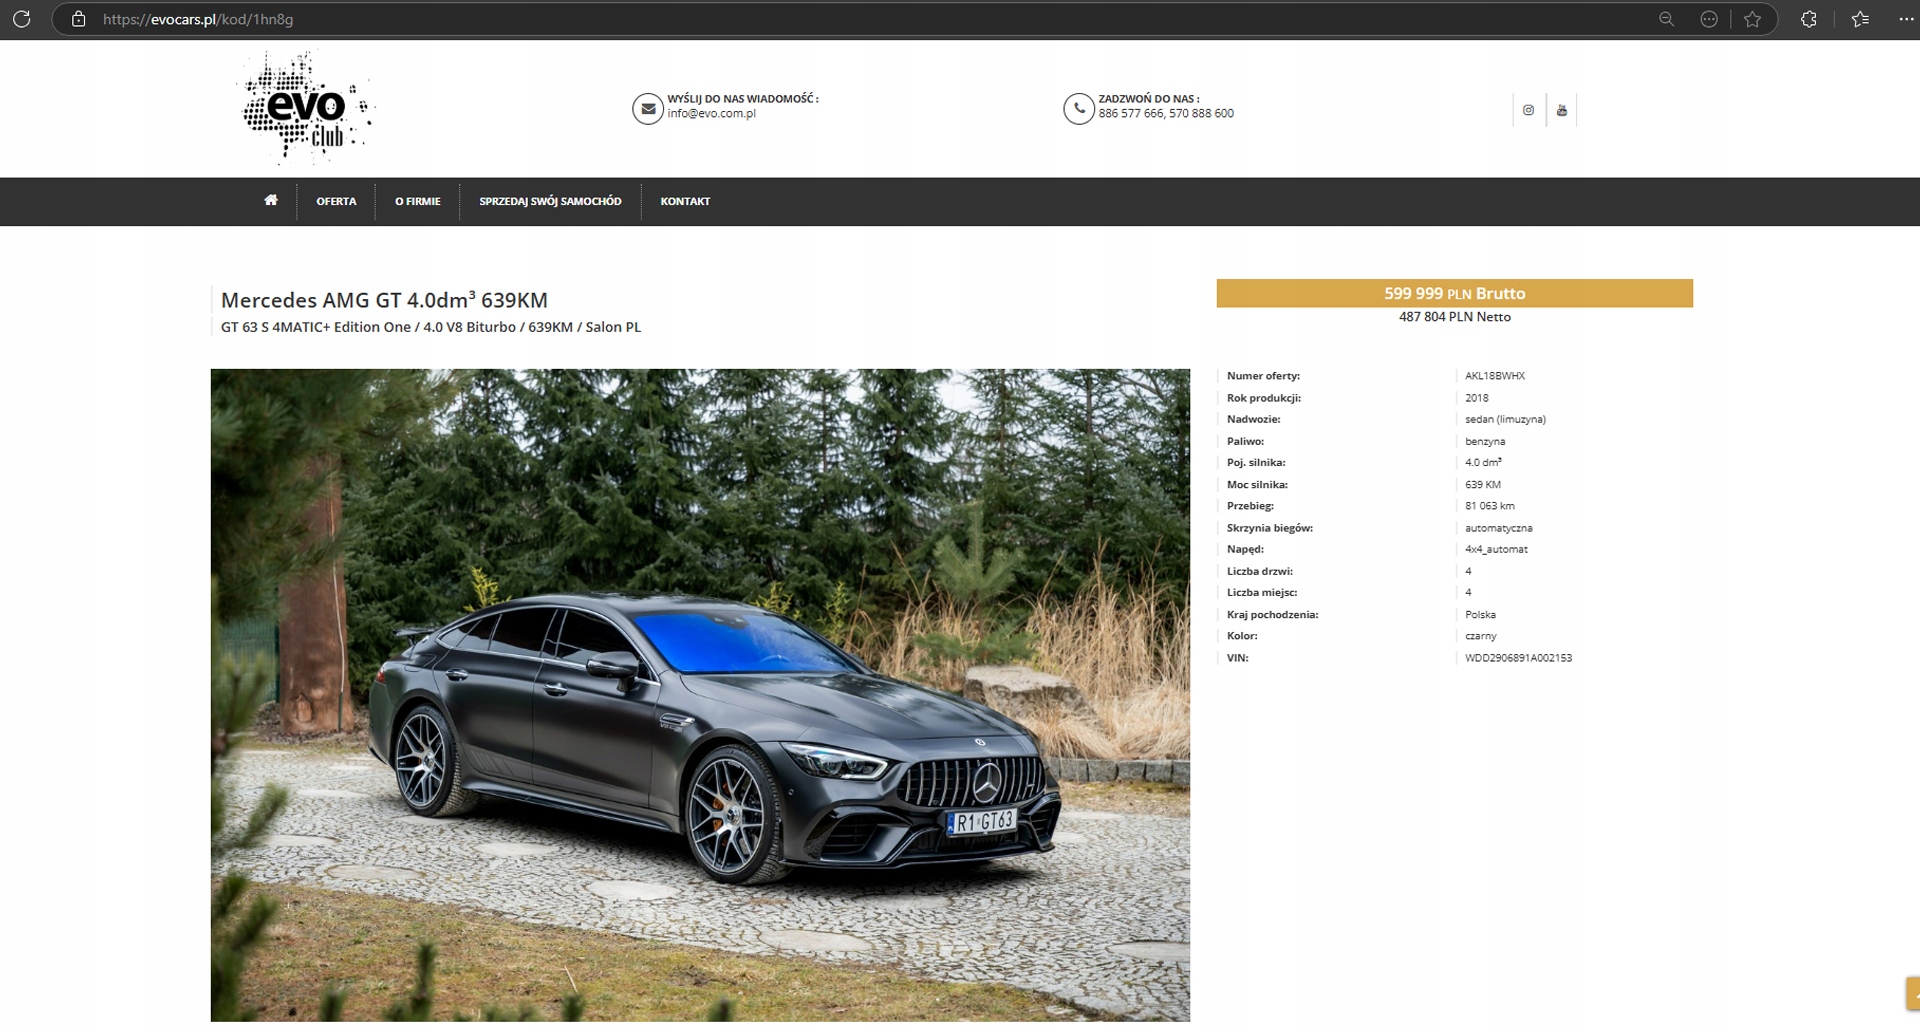Image resolution: width=1920 pixels, height=1032 pixels.
Task: Open the browser zoom out magnifier
Action: (1666, 19)
